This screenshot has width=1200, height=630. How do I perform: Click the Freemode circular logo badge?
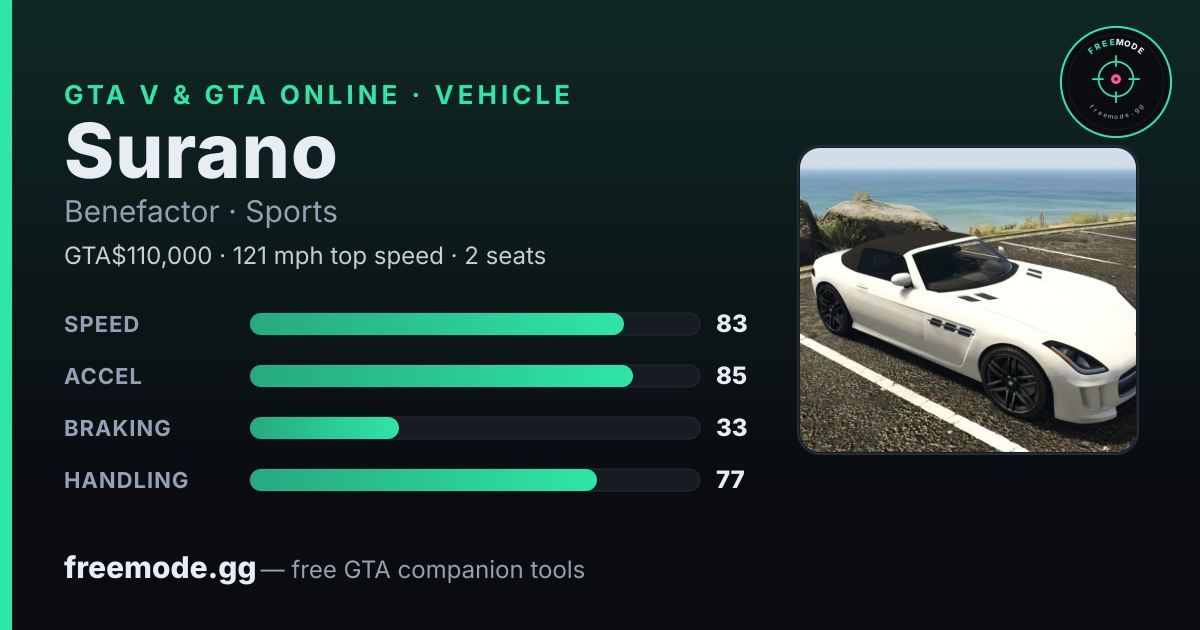pos(1116,82)
